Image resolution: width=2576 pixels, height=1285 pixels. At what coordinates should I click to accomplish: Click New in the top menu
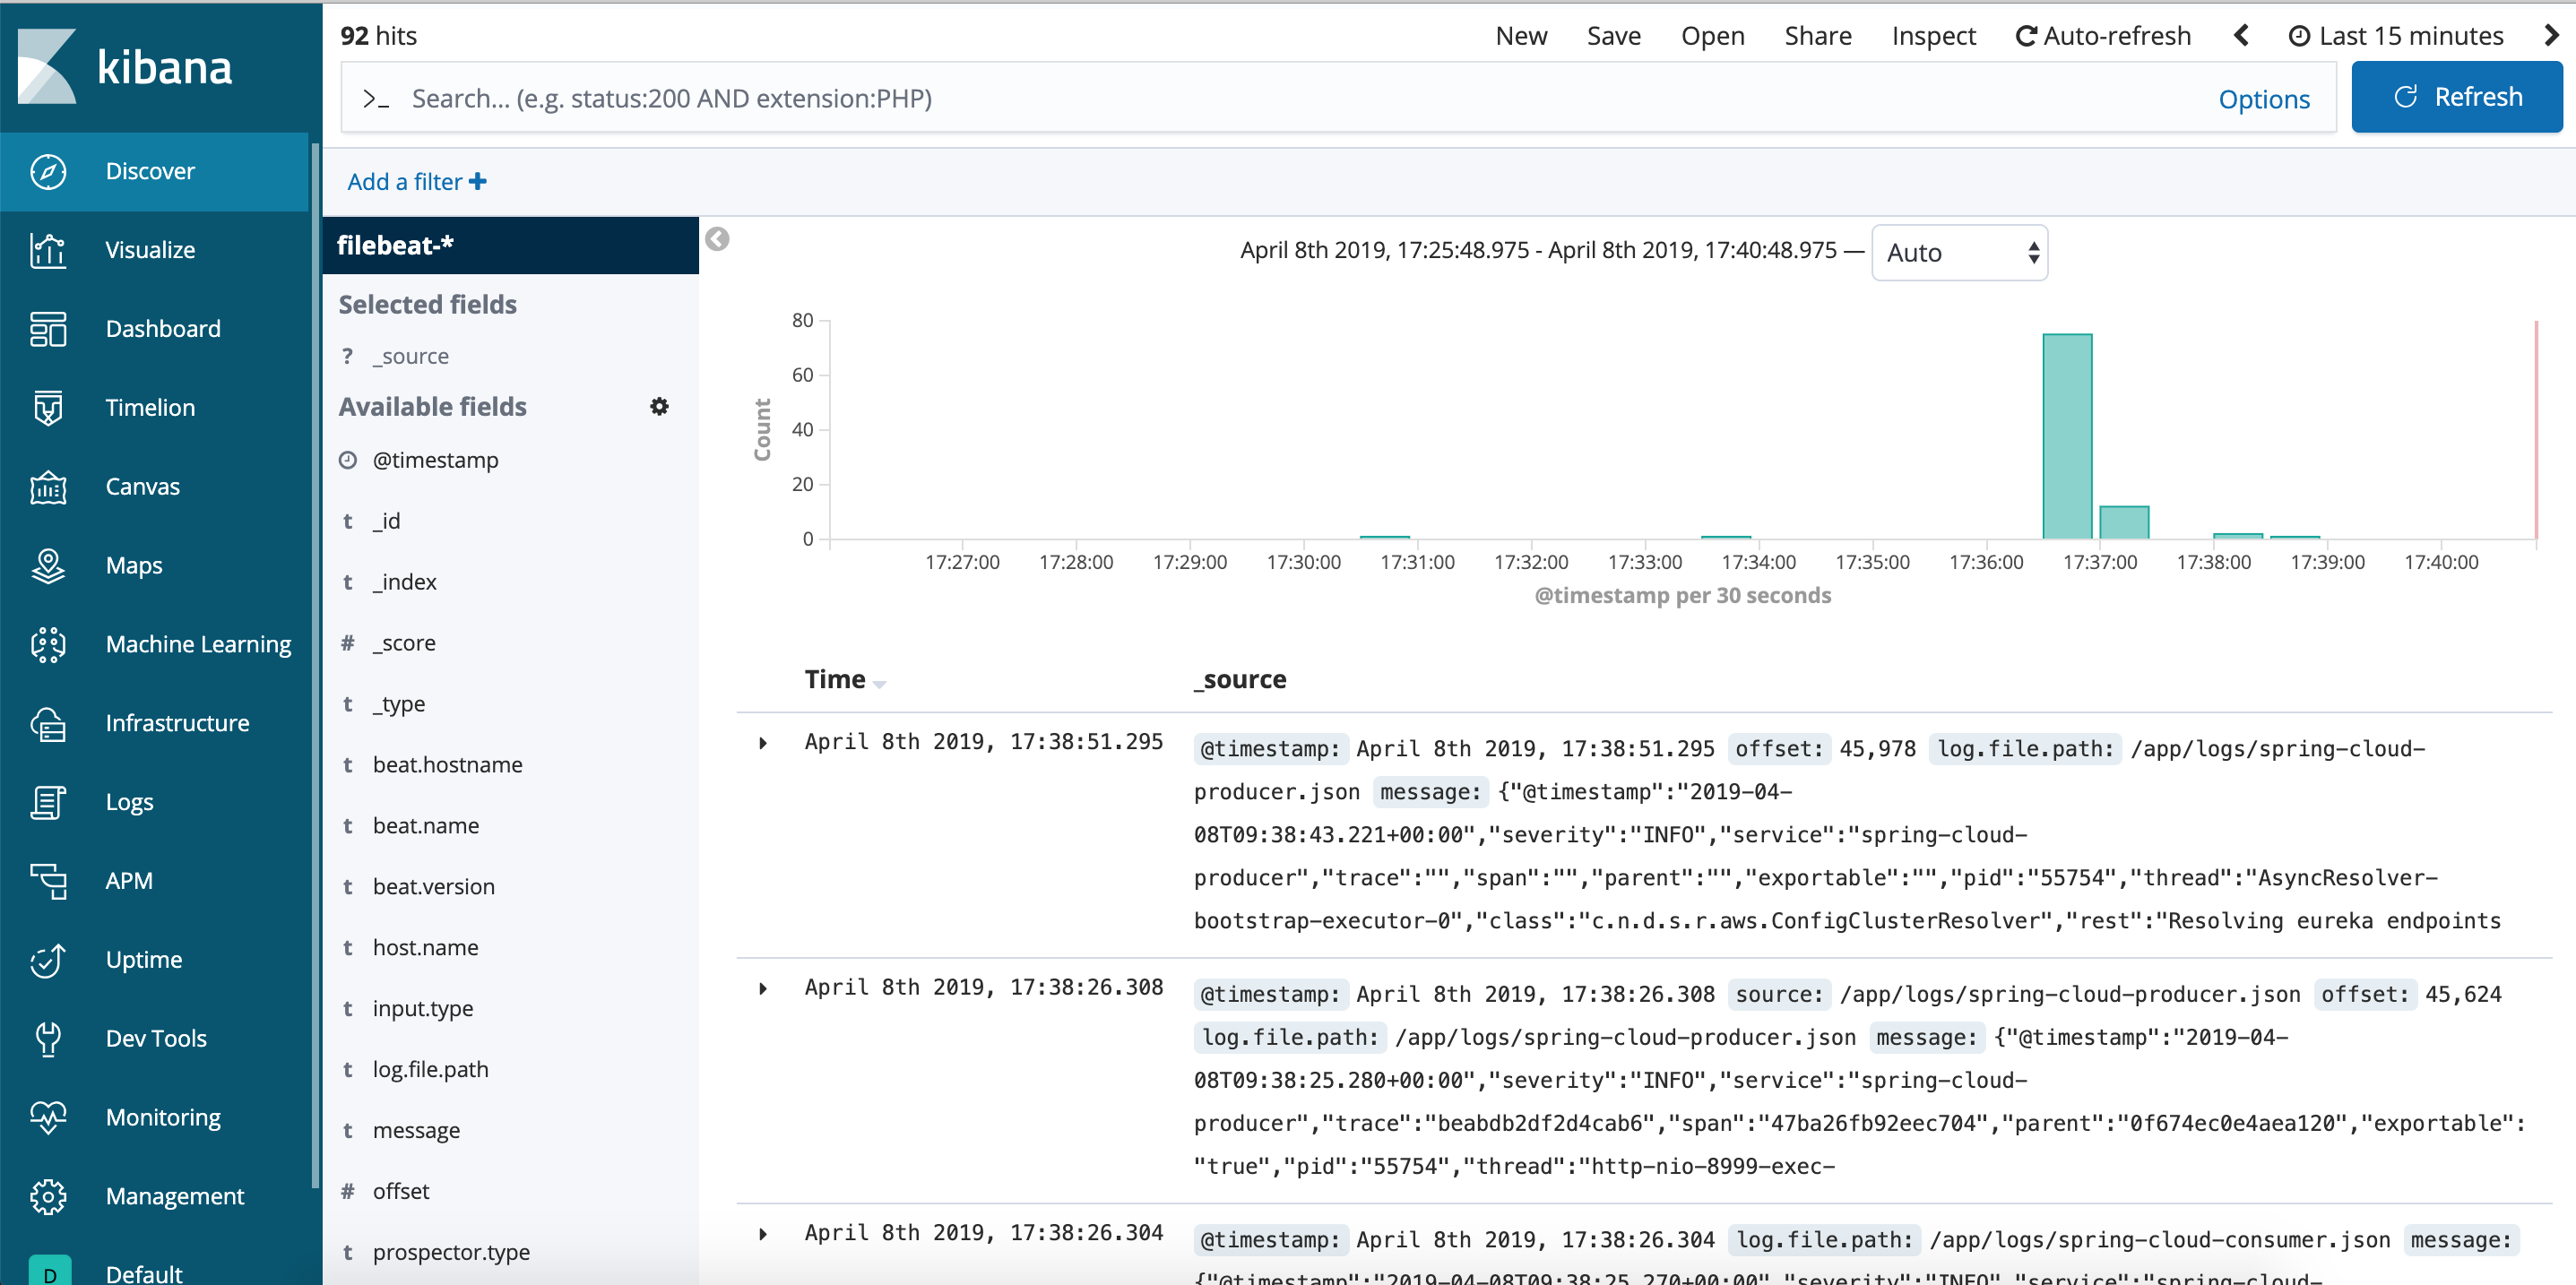[x=1521, y=36]
